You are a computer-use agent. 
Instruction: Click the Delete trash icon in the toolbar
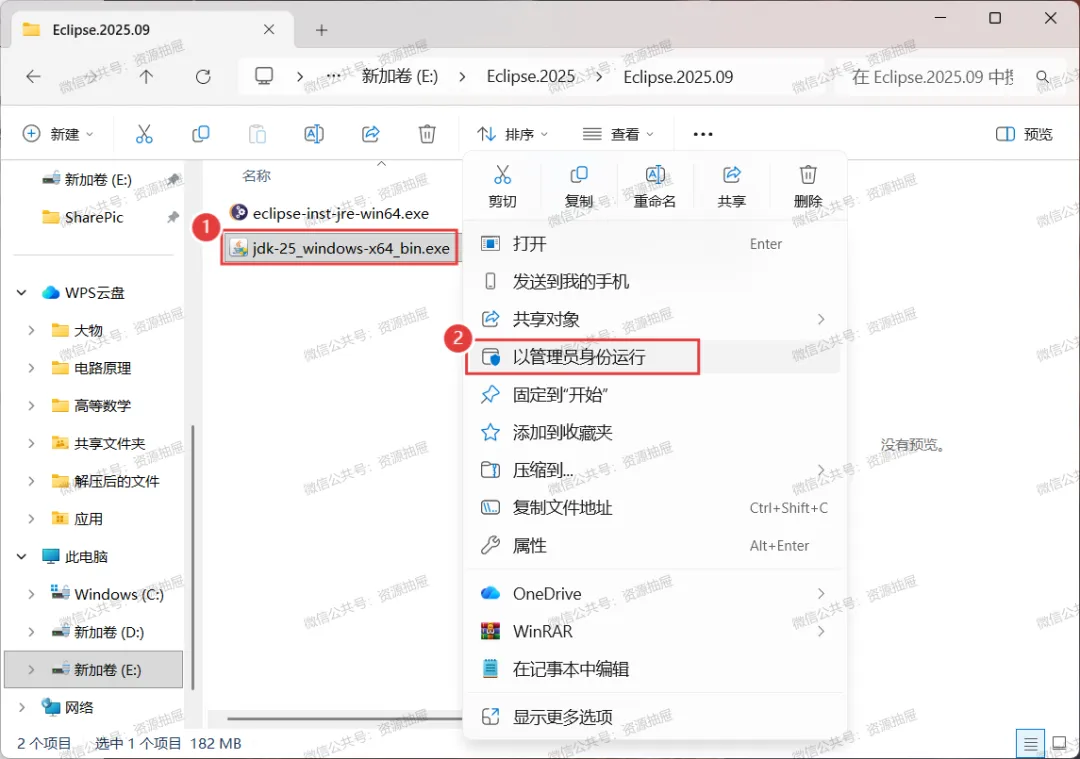[x=427, y=134]
